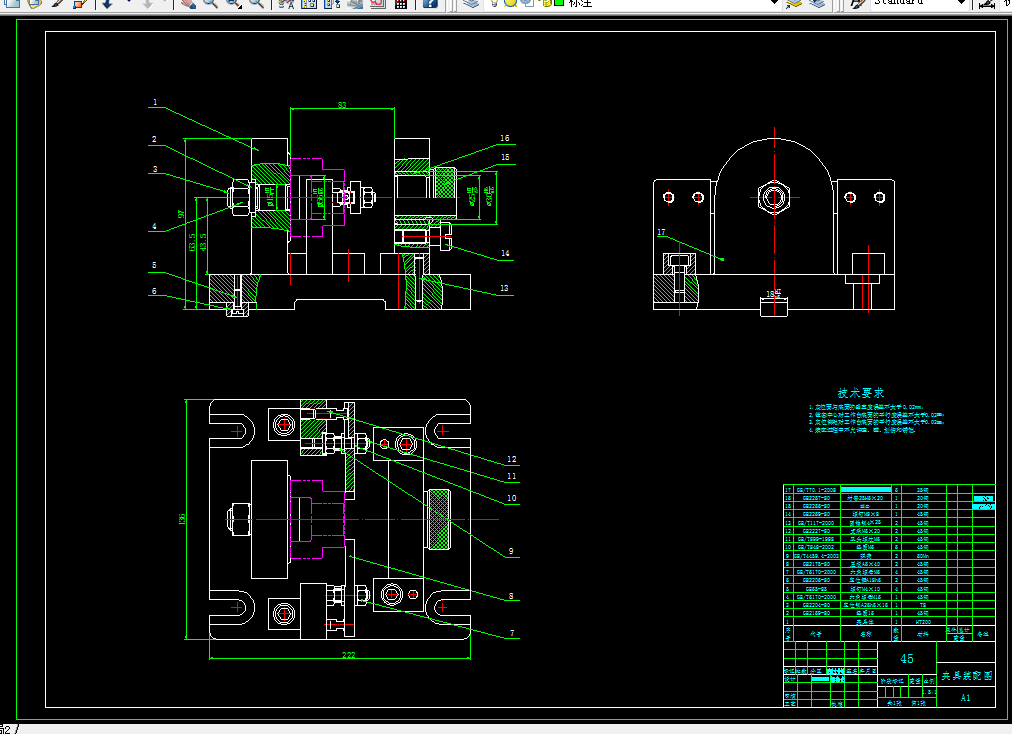Screen dimensions: 1012x734
Task: Click the Undo arrow in the toolbar
Action: 107,3
